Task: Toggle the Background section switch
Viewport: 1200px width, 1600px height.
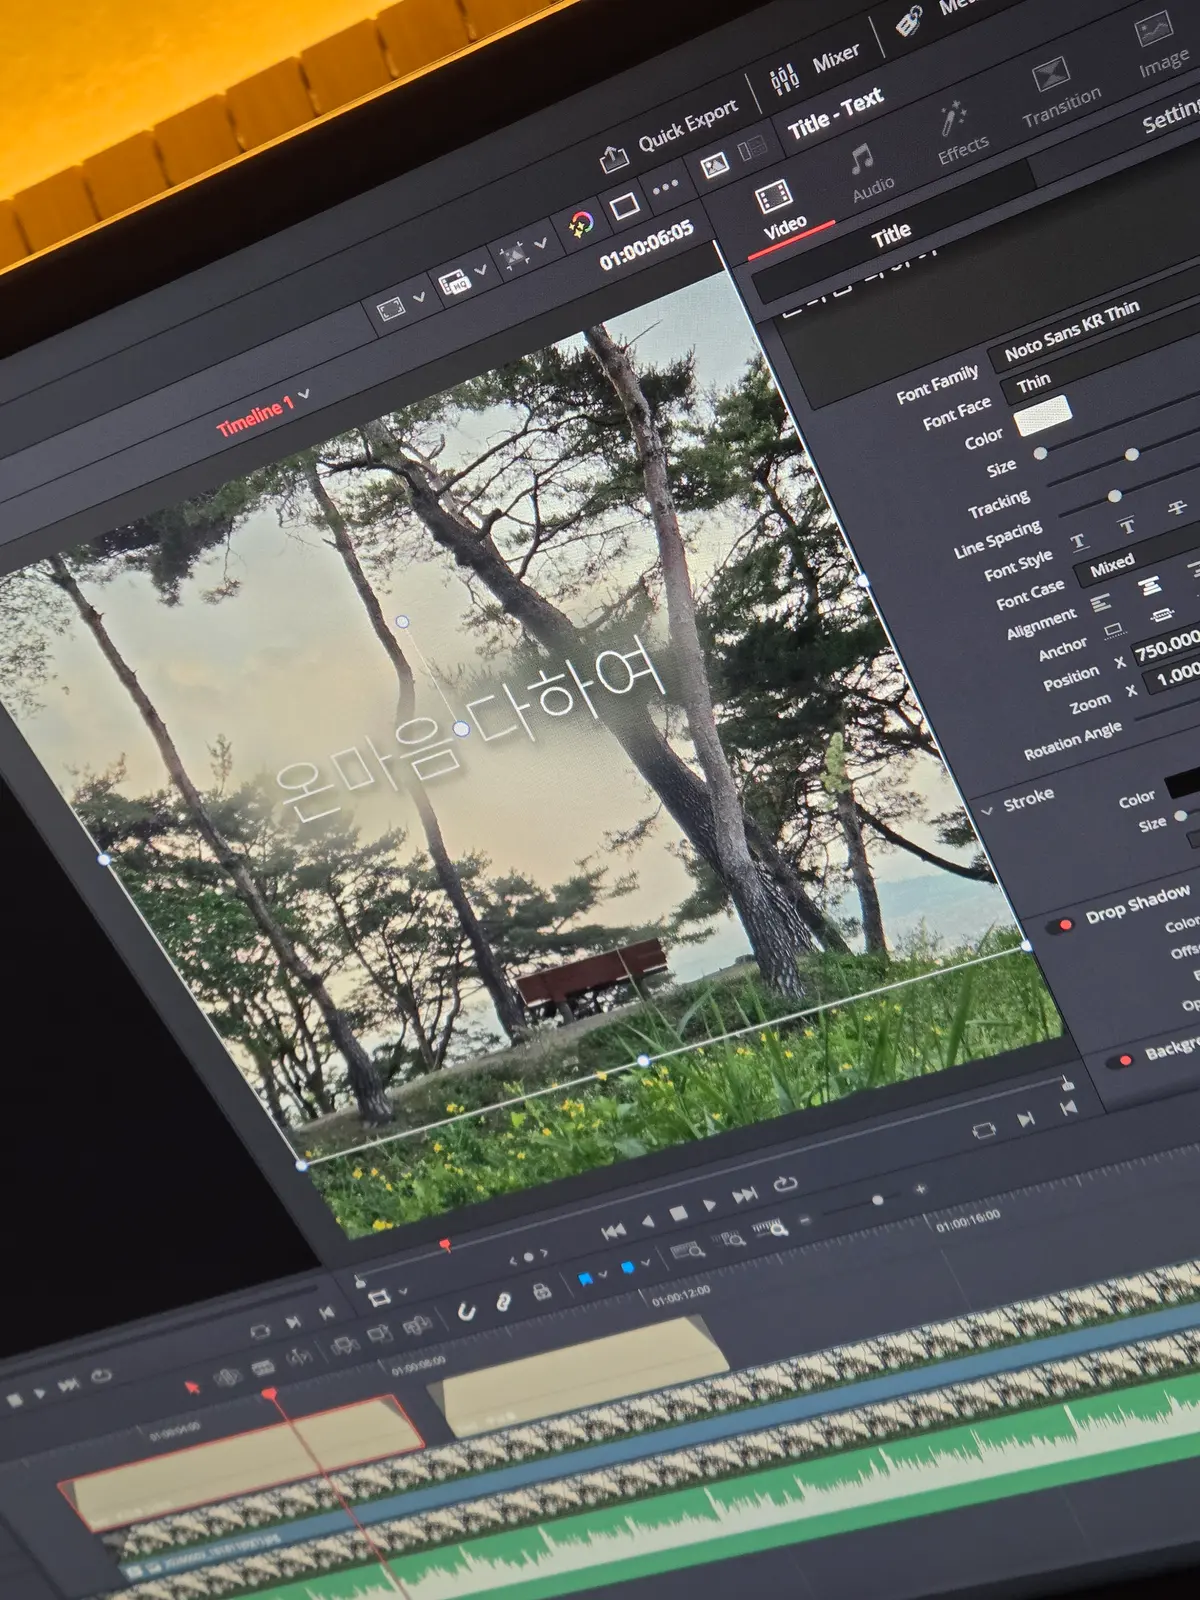Action: tap(1119, 1062)
